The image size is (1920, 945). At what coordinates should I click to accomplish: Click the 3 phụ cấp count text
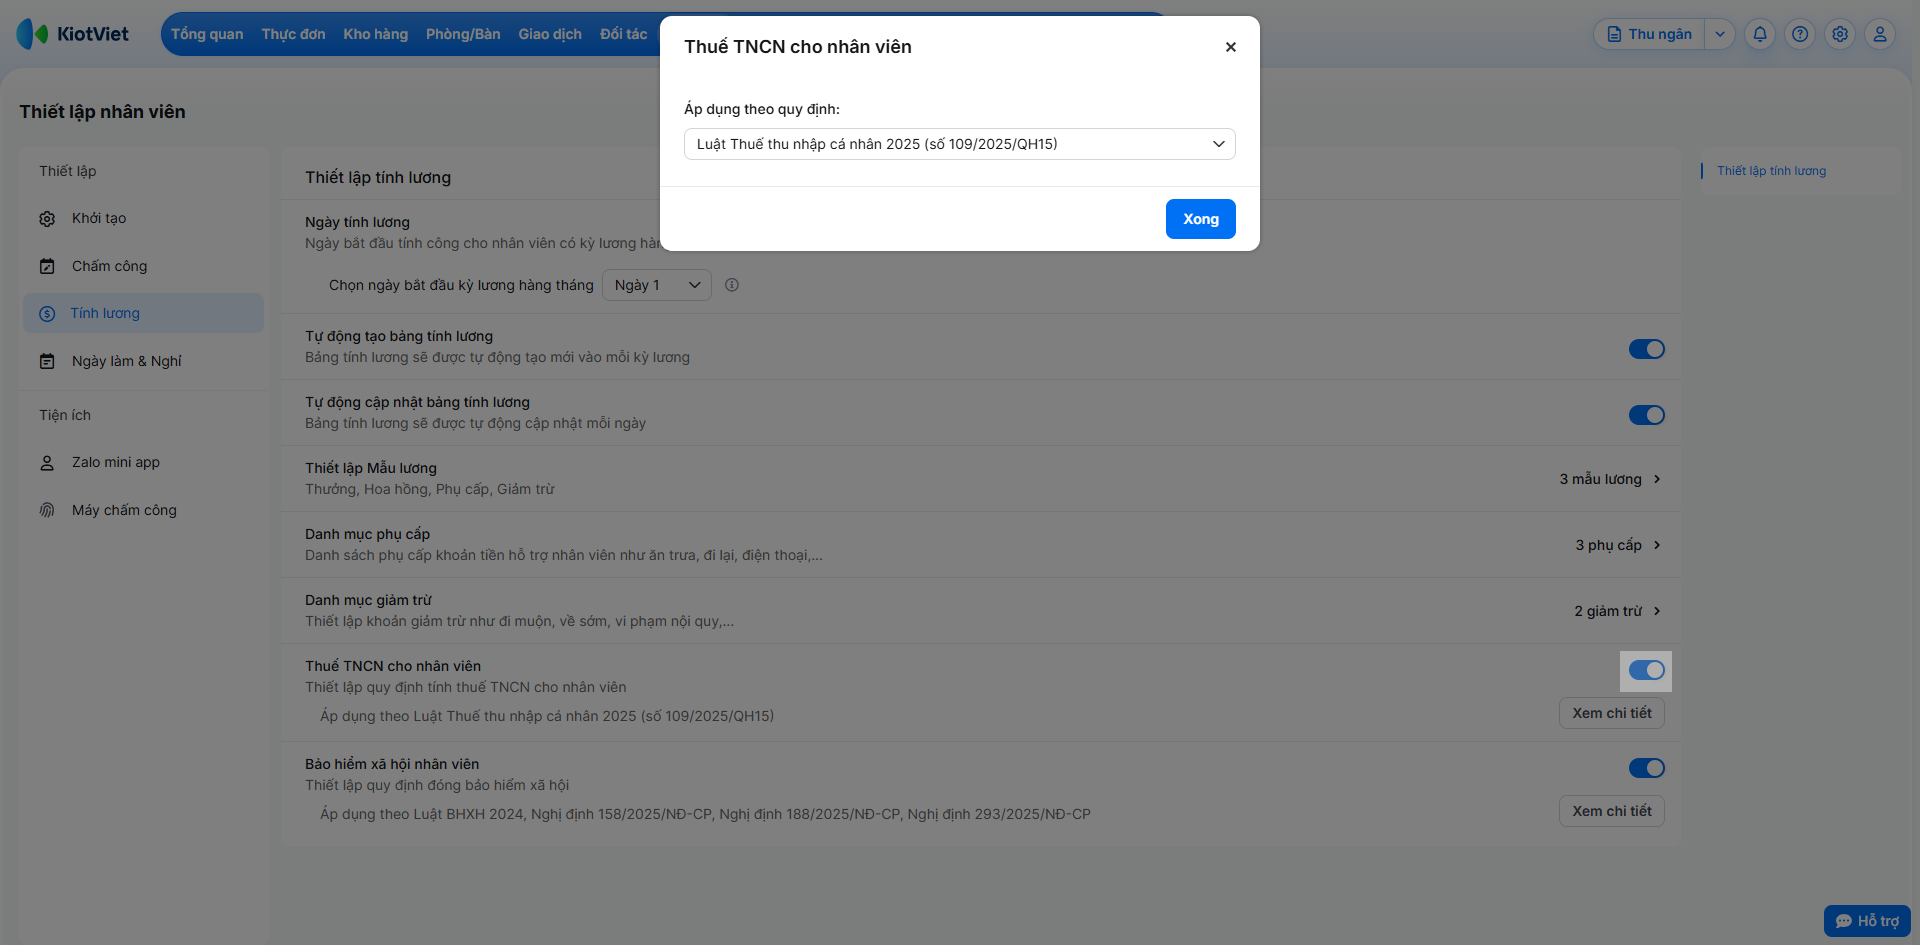(x=1608, y=545)
